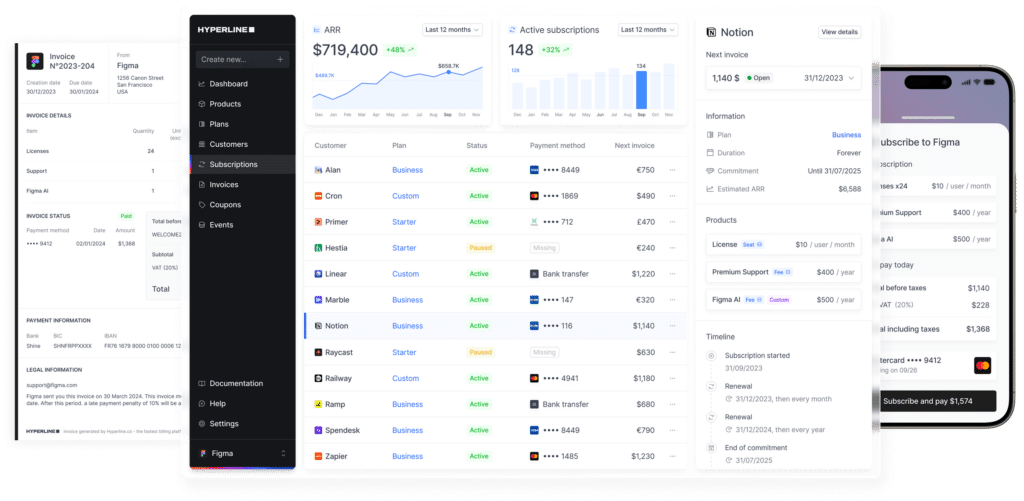1024x501 pixels.
Task: Click the Business plan link in Information
Action: click(846, 135)
